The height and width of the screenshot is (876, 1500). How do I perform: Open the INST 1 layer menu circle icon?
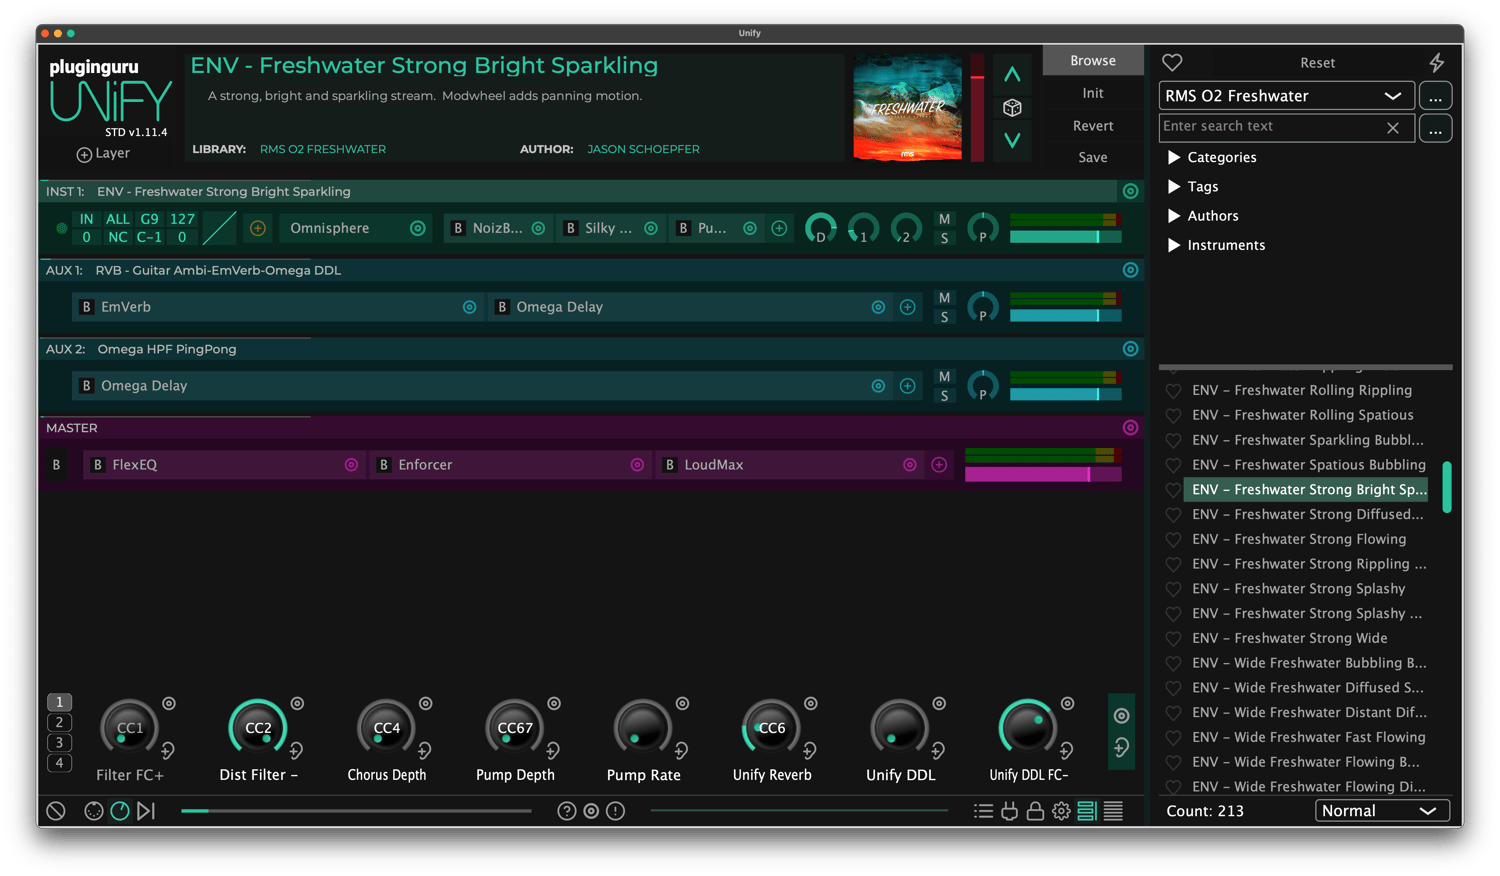coord(1130,191)
